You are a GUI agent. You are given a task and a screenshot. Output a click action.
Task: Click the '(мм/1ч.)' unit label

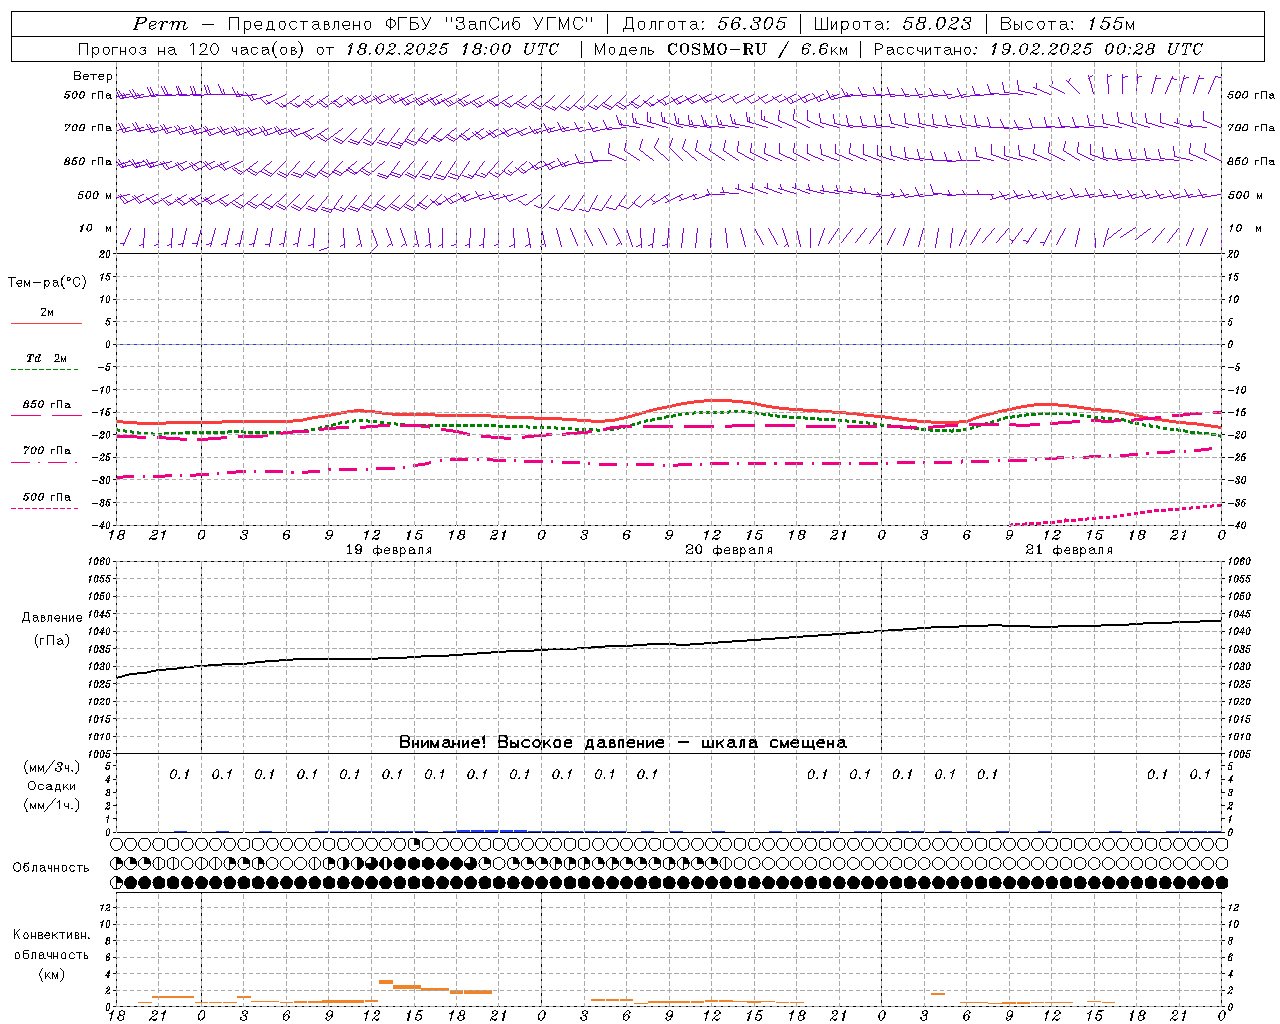point(52,805)
